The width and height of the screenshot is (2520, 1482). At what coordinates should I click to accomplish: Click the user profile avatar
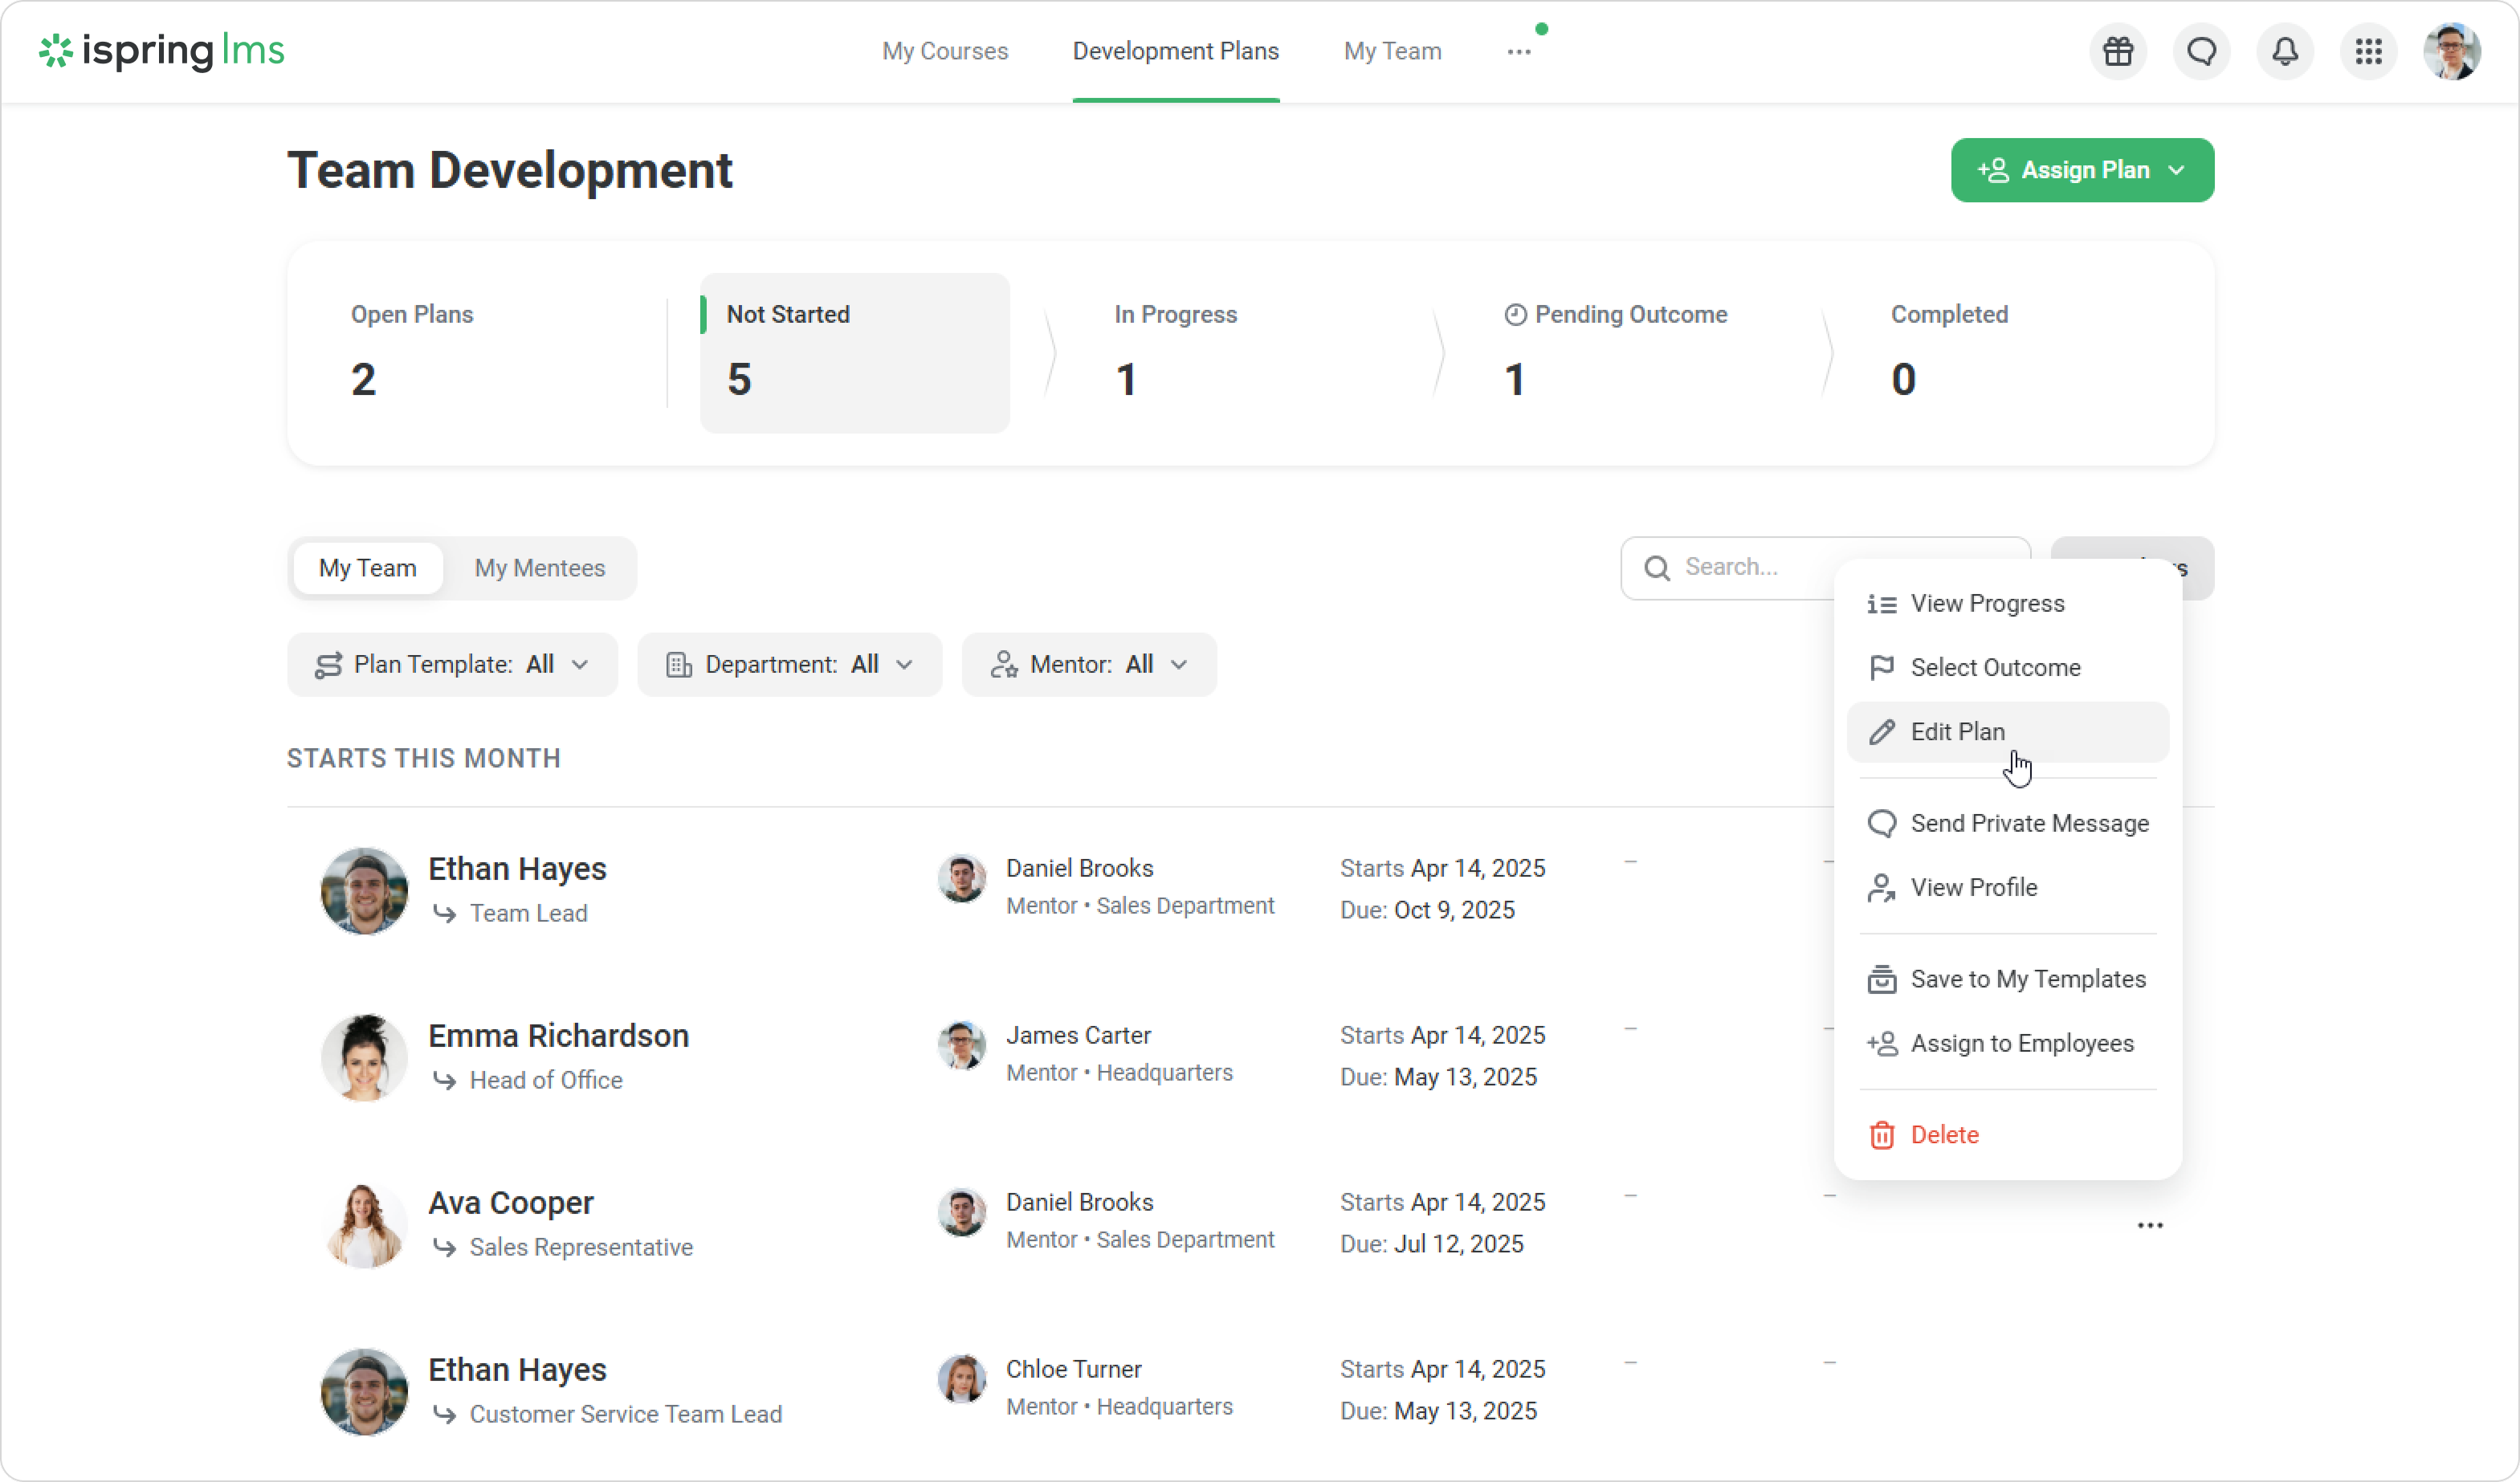[x=2451, y=51]
